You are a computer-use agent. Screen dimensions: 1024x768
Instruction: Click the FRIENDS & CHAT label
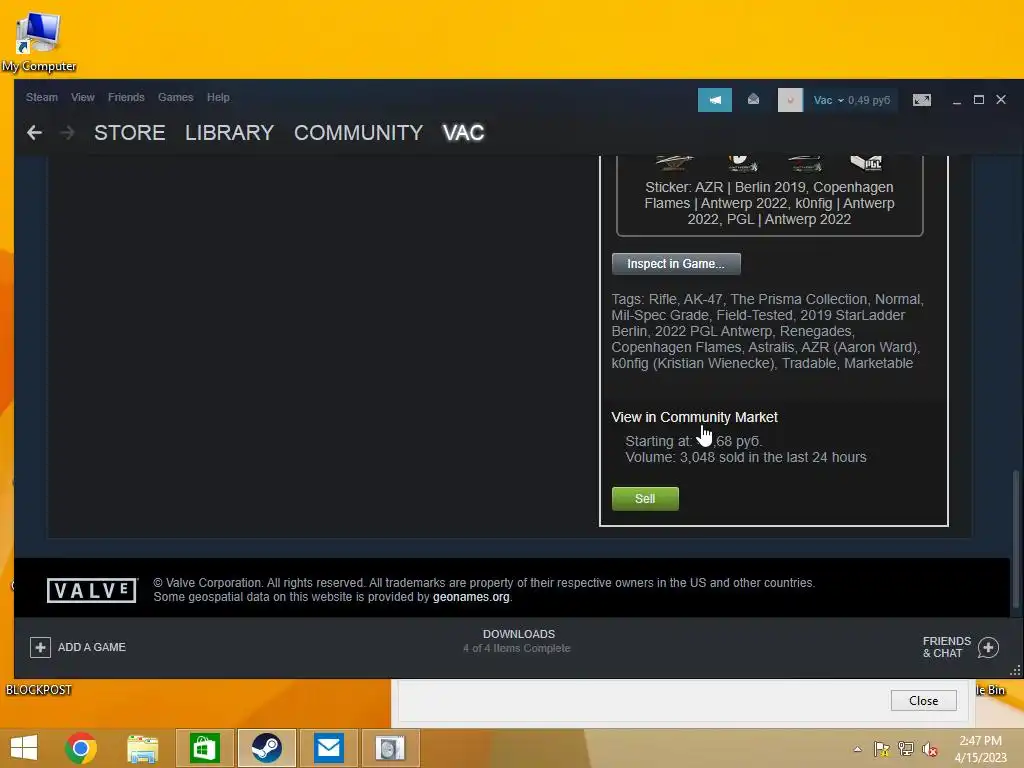[x=946, y=647]
